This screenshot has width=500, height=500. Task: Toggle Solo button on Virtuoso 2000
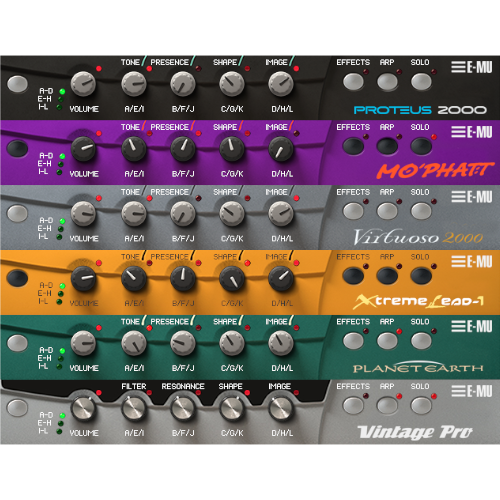pyautogui.click(x=421, y=211)
